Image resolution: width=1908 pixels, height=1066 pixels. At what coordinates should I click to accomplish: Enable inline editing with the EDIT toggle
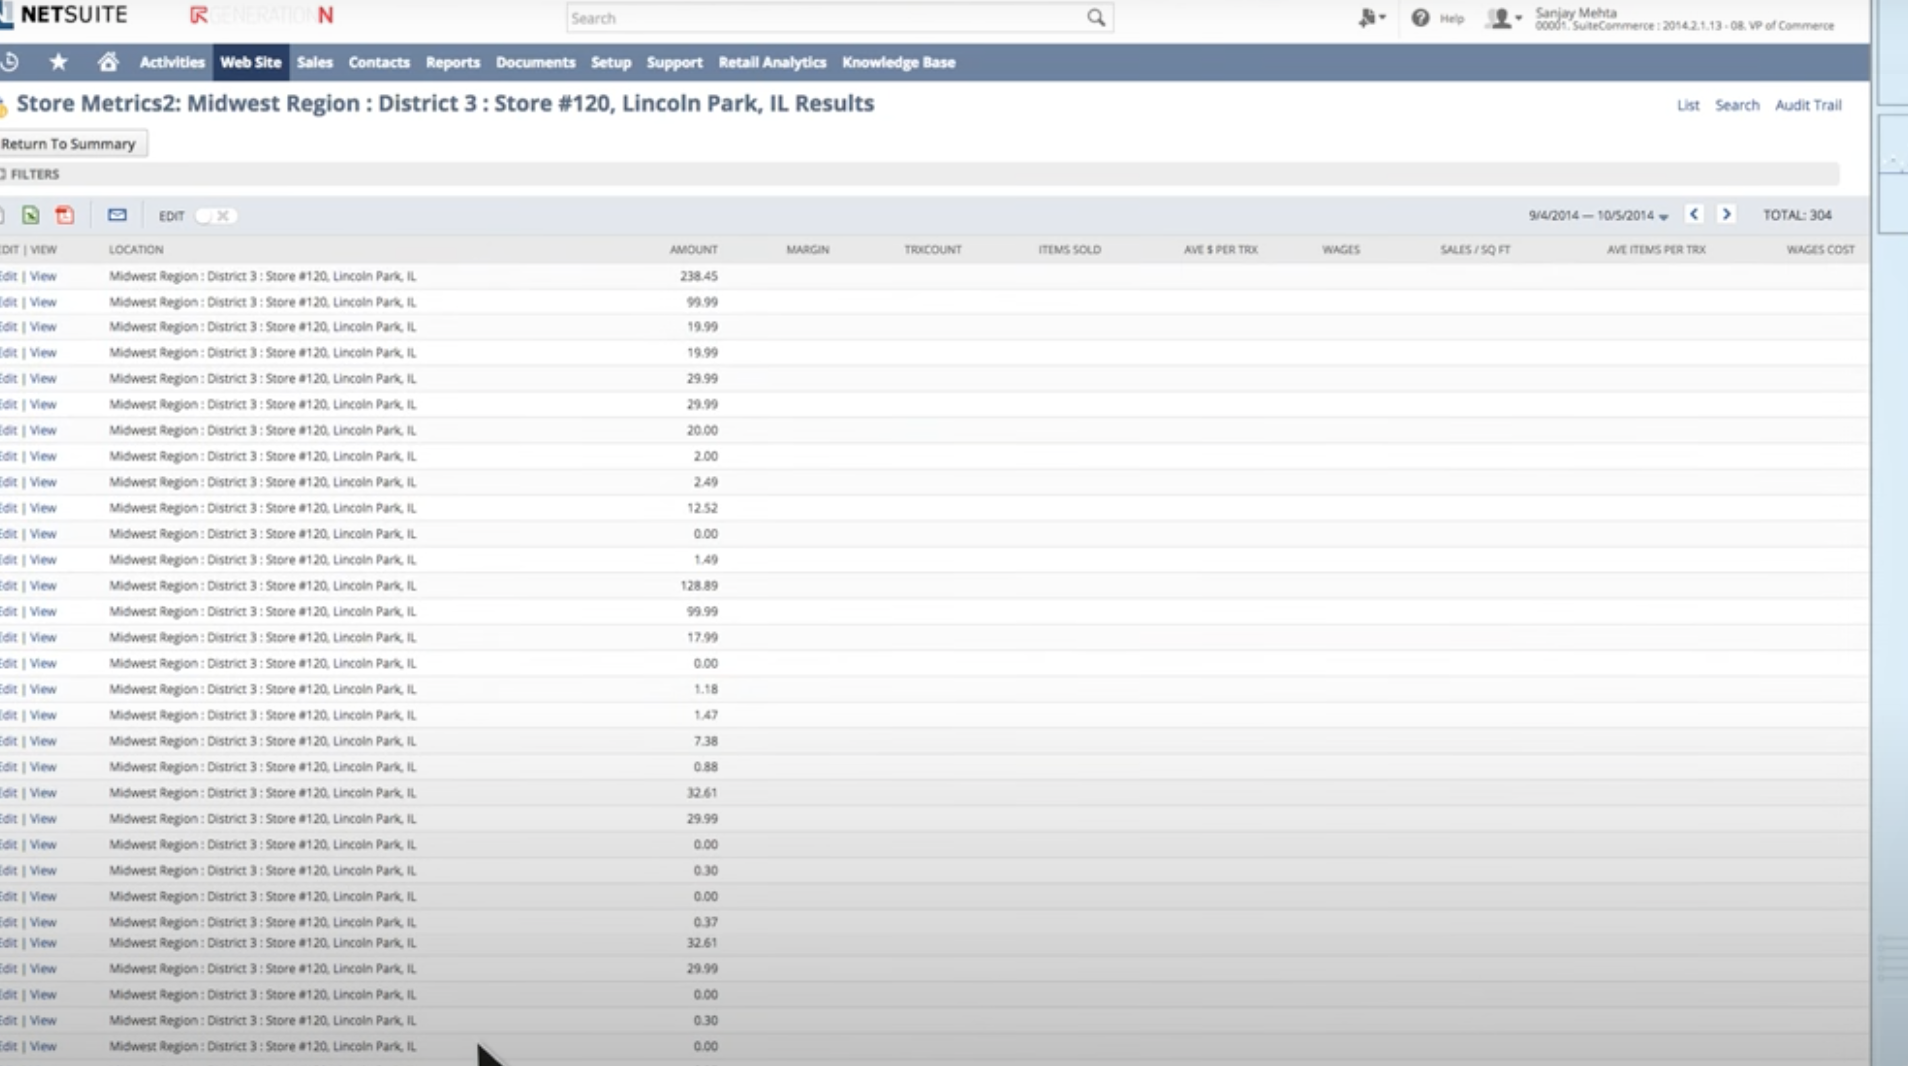click(x=211, y=215)
